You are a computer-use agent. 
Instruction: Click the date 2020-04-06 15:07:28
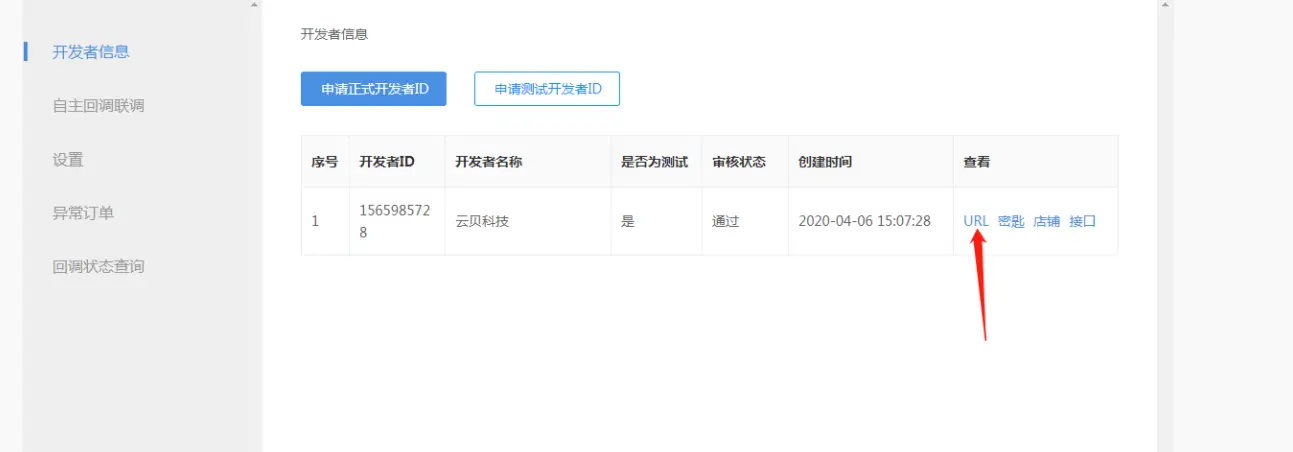(865, 221)
